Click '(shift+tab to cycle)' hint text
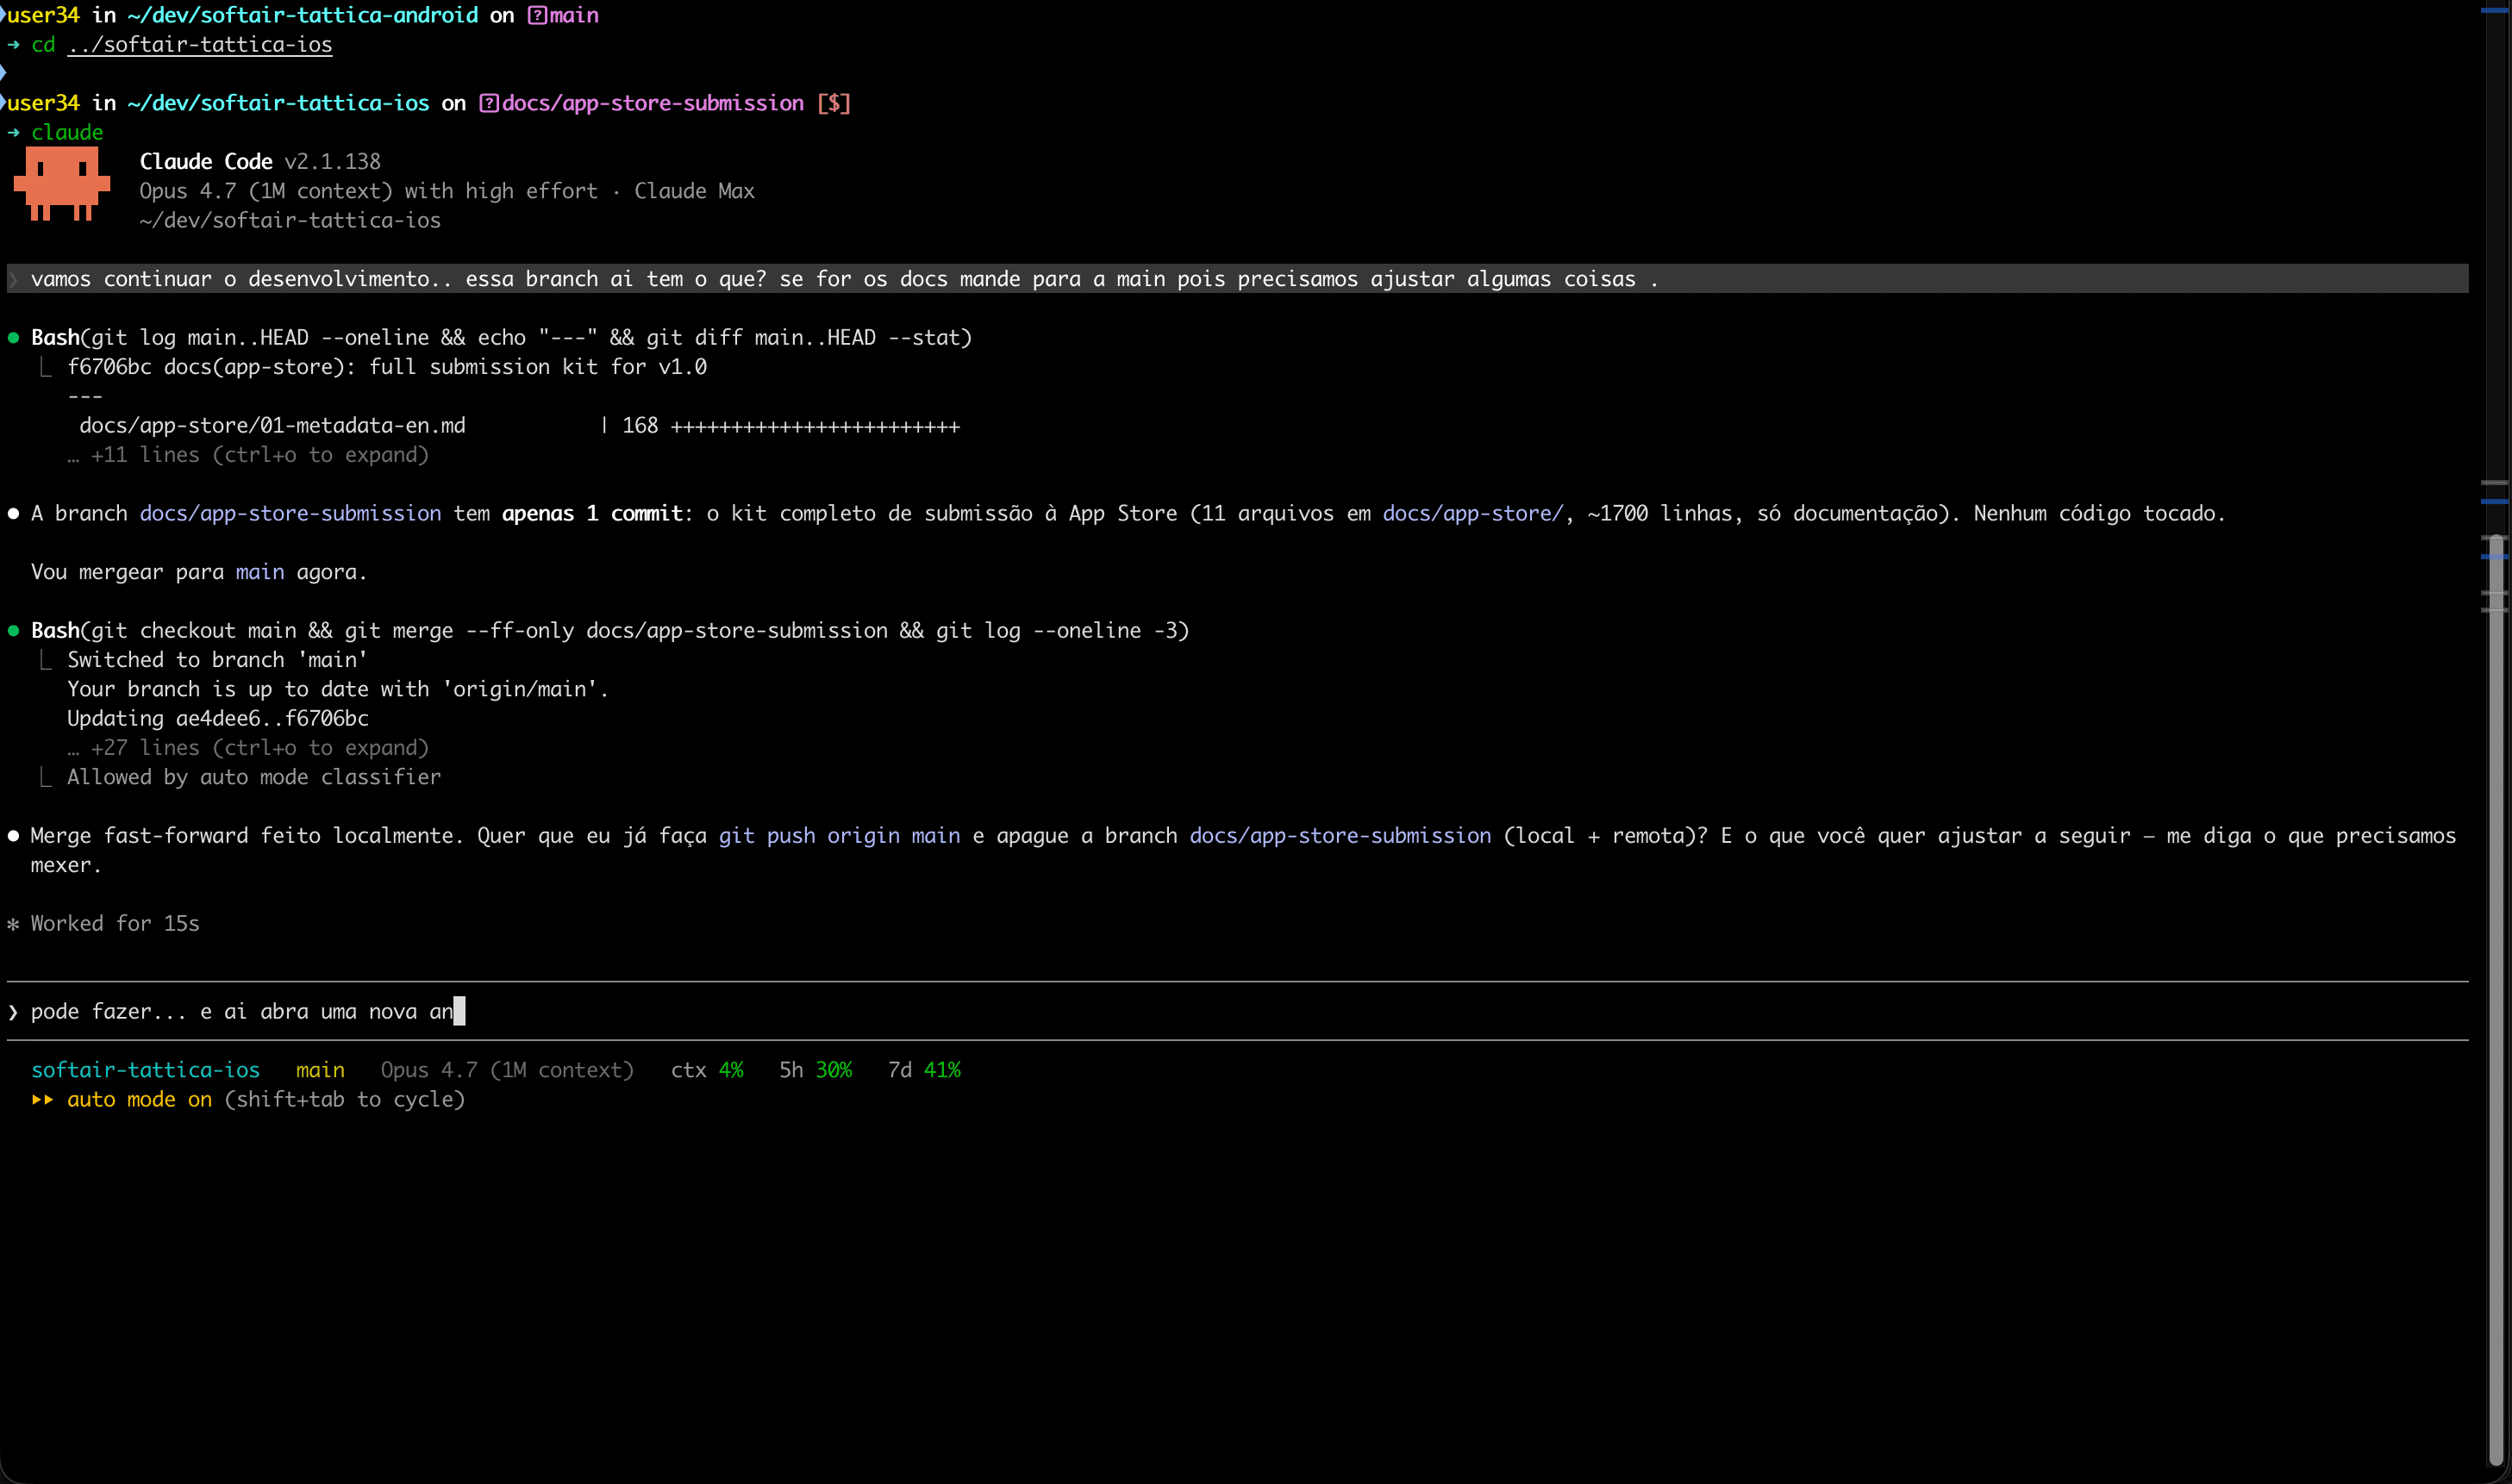 345,1099
